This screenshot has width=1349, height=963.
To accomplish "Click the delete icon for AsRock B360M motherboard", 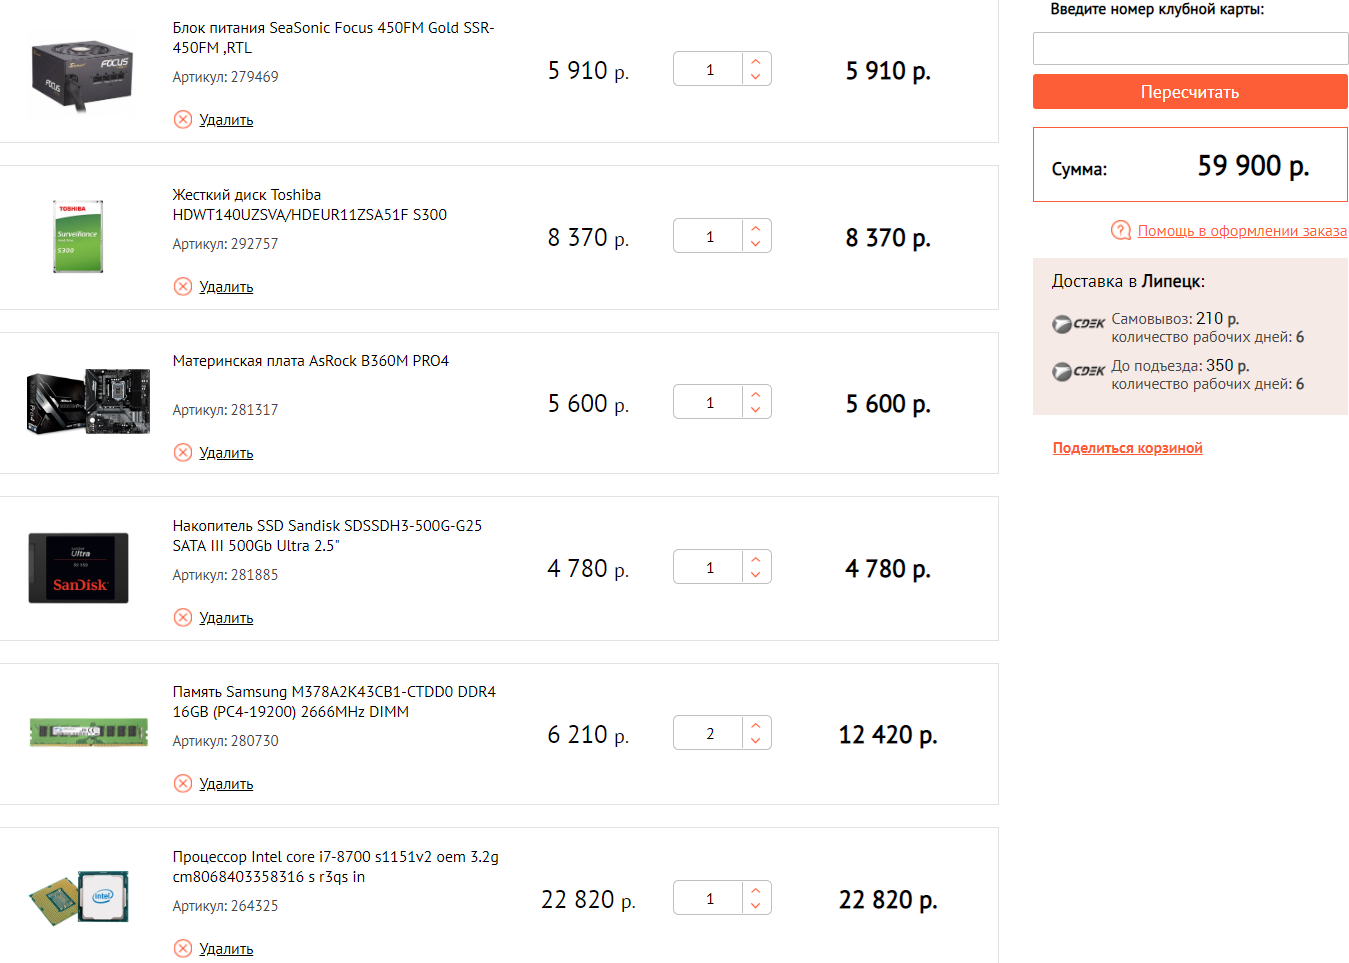I will (x=183, y=453).
